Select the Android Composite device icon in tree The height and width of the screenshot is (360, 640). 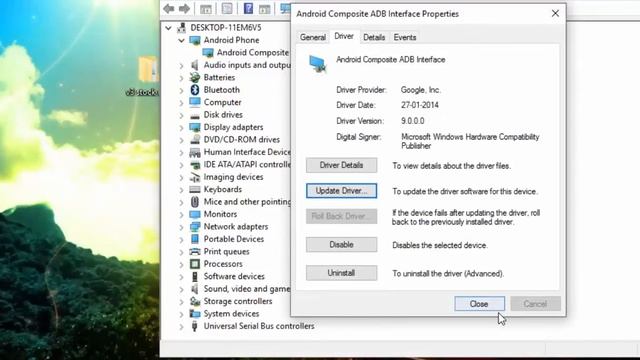click(x=208, y=53)
